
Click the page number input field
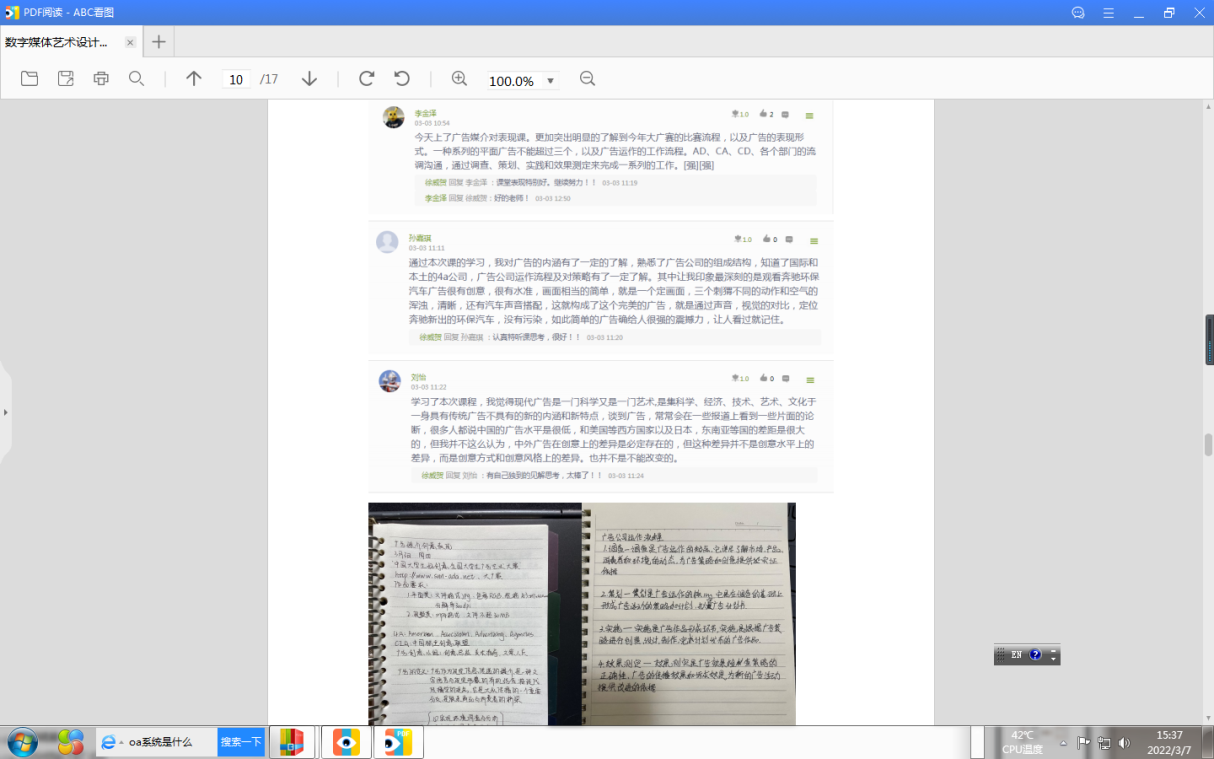236,80
